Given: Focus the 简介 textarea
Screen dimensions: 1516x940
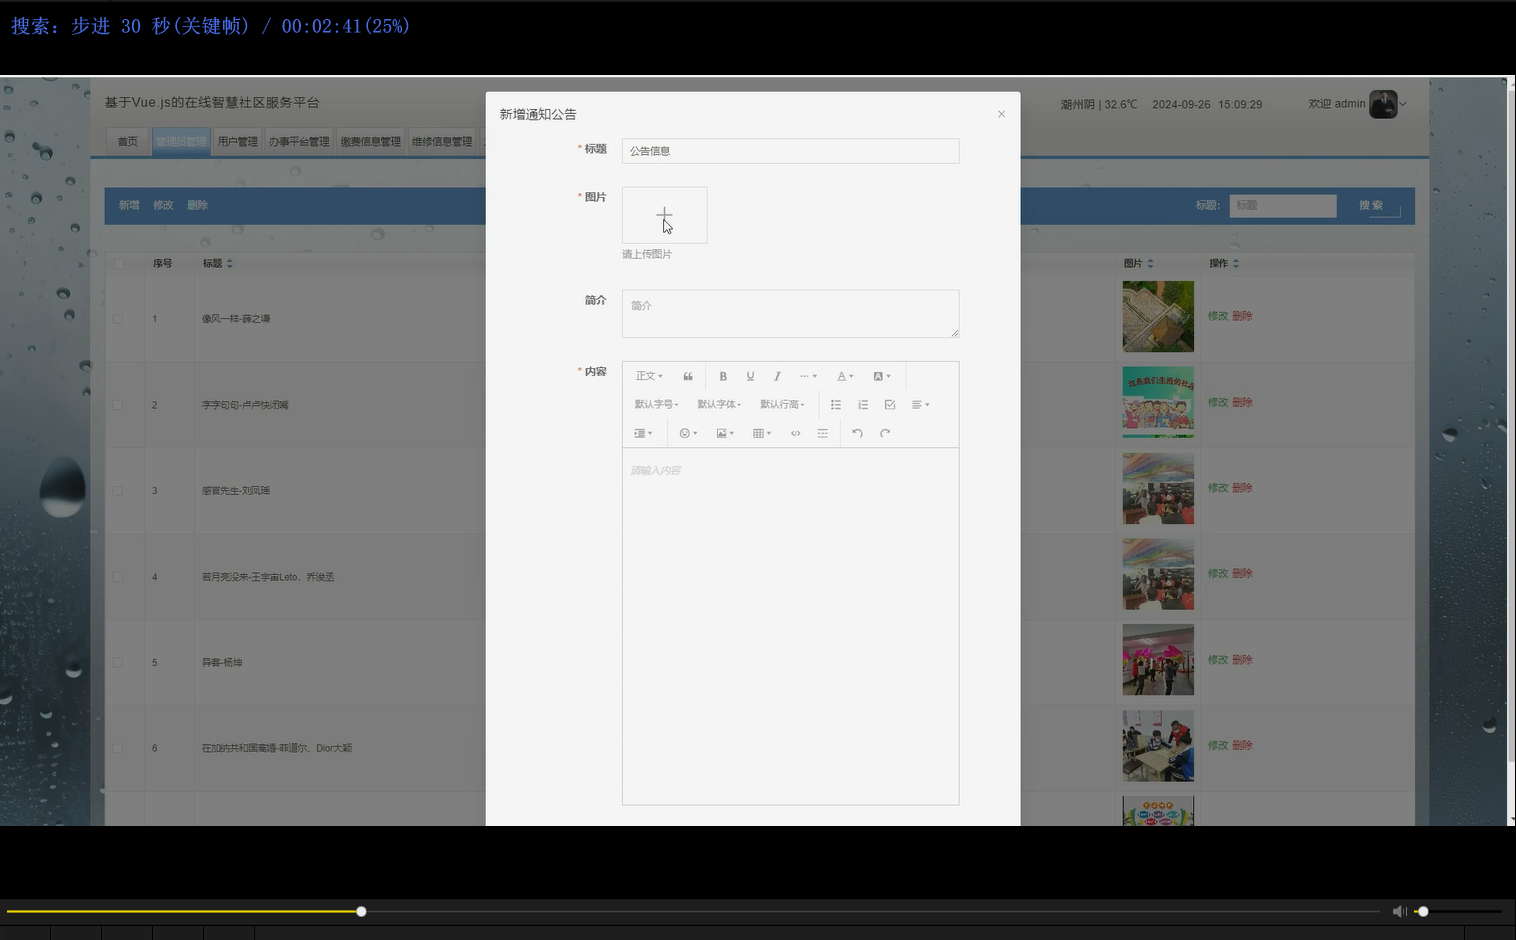Looking at the screenshot, I should pyautogui.click(x=790, y=314).
